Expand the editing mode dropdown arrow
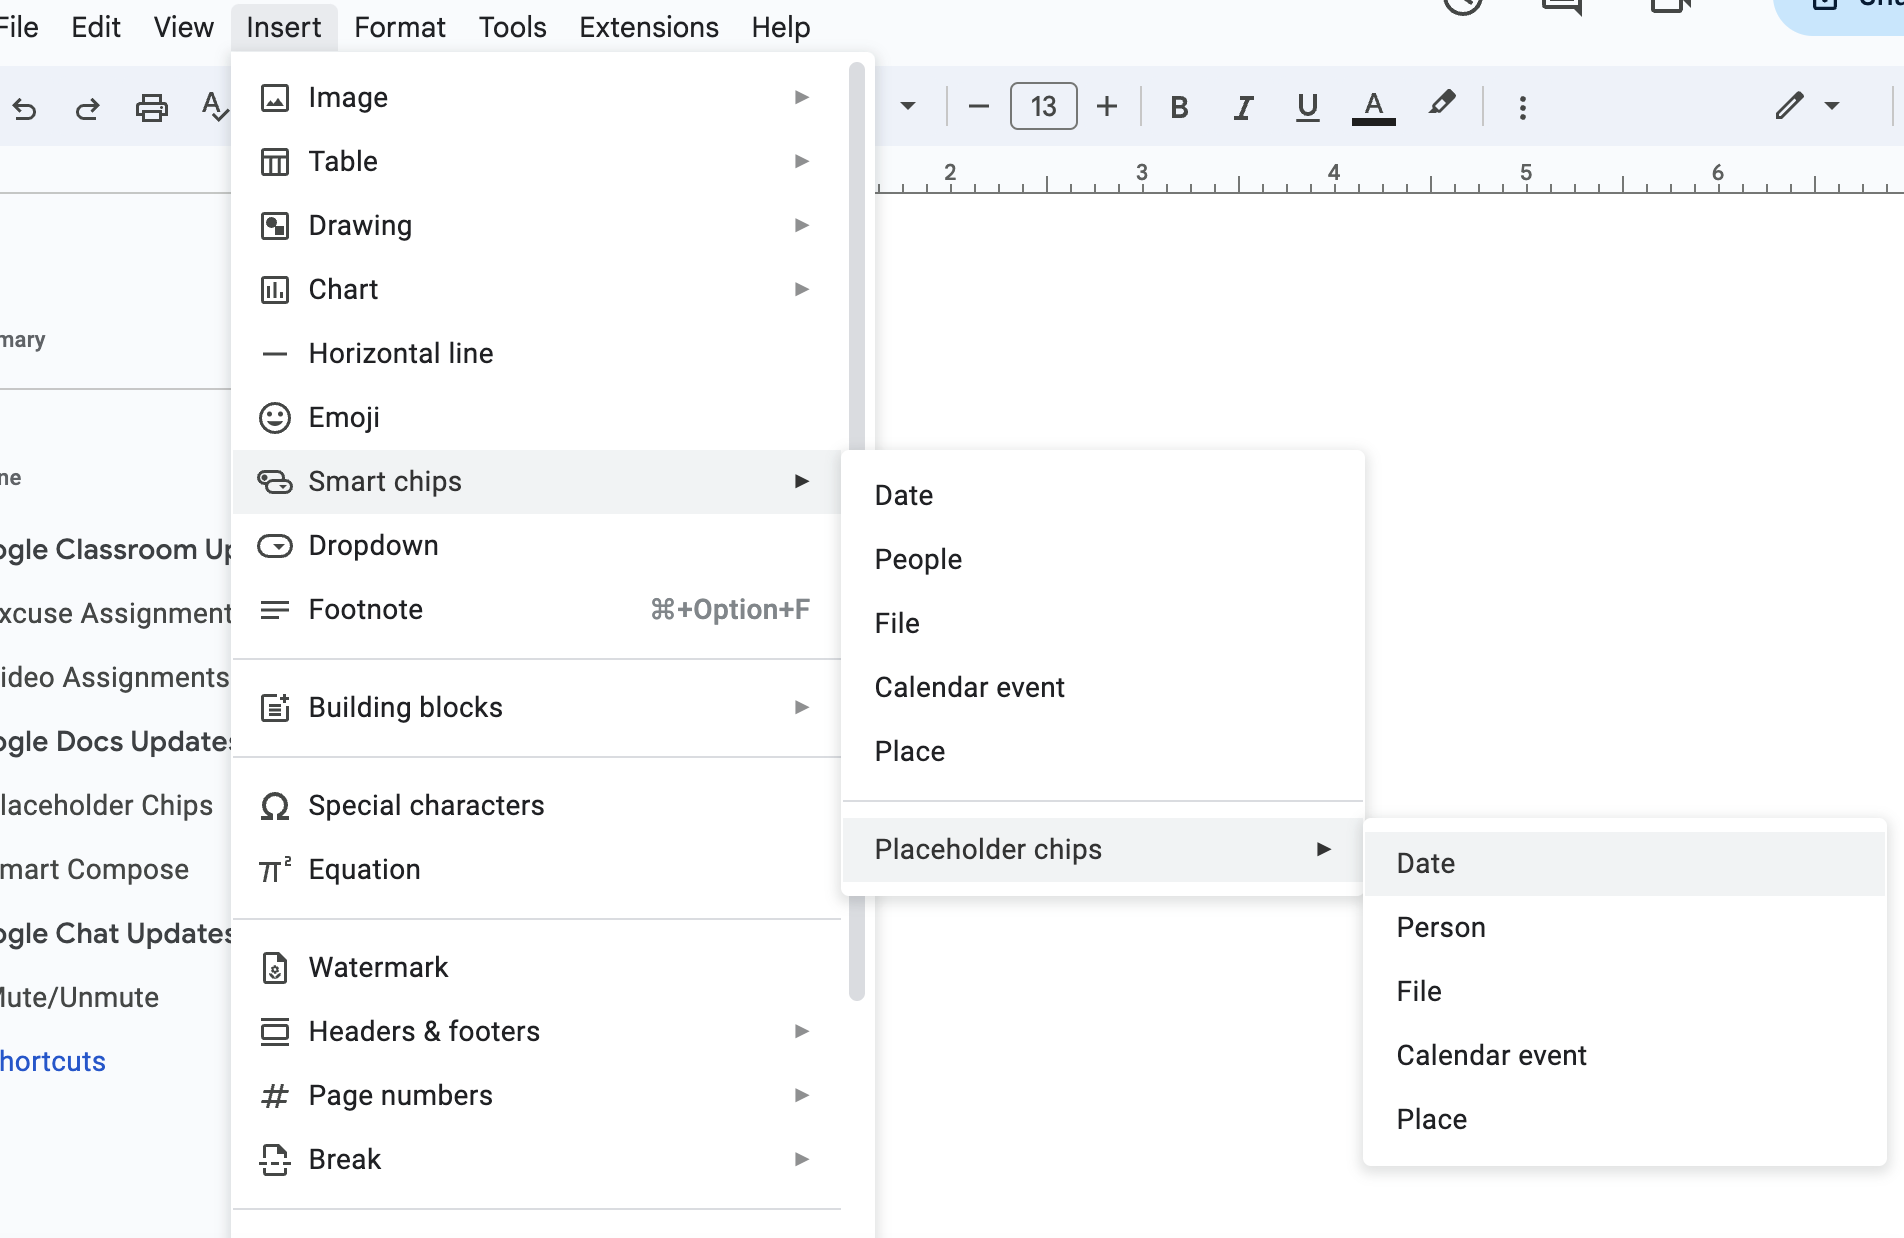Image resolution: width=1904 pixels, height=1238 pixels. 1832,106
